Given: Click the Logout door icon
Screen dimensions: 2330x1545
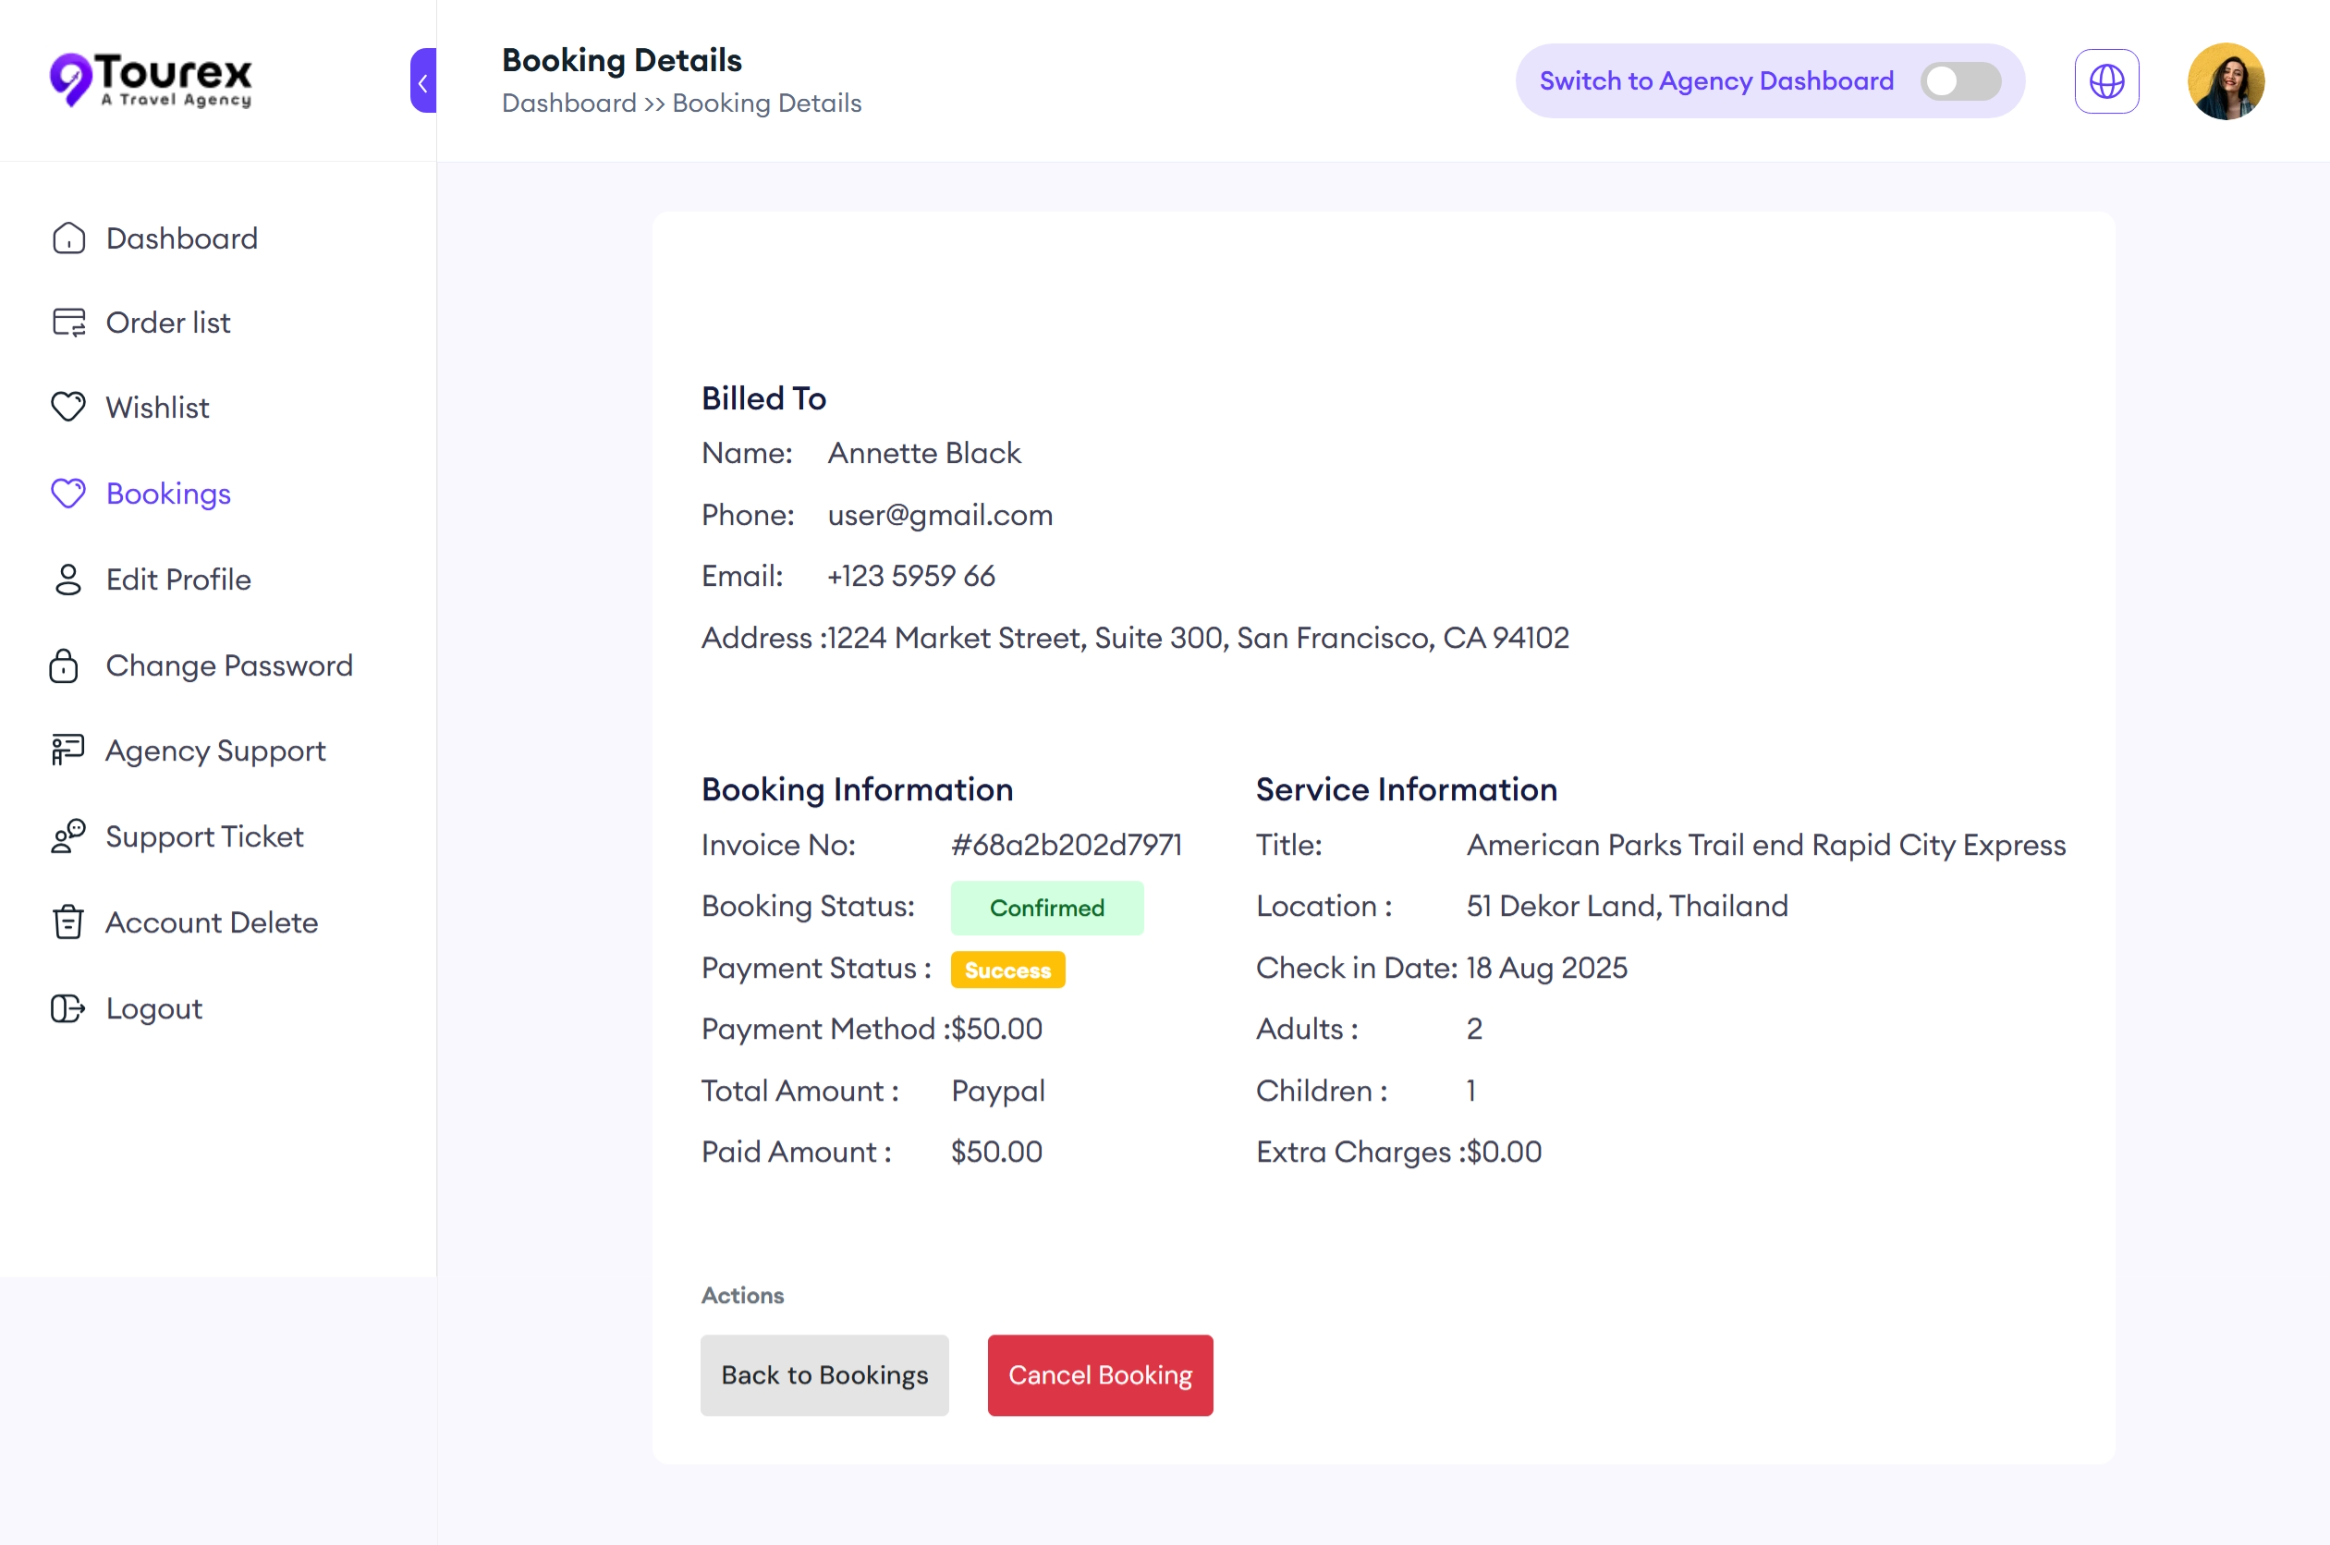Looking at the screenshot, I should point(68,1008).
